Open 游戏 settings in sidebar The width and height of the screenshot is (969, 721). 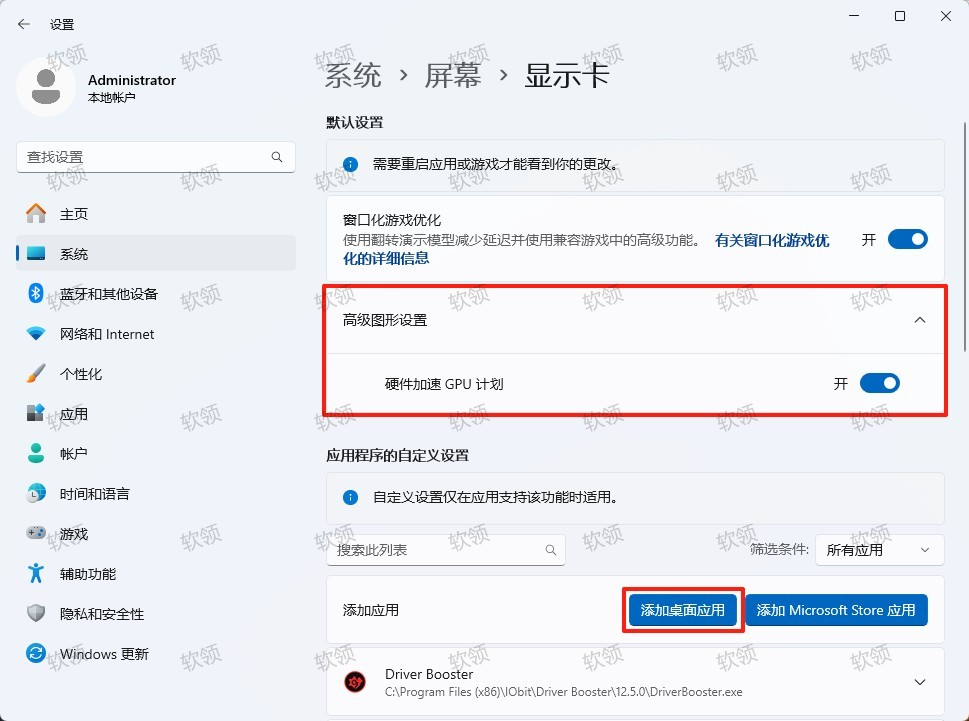tap(76, 533)
